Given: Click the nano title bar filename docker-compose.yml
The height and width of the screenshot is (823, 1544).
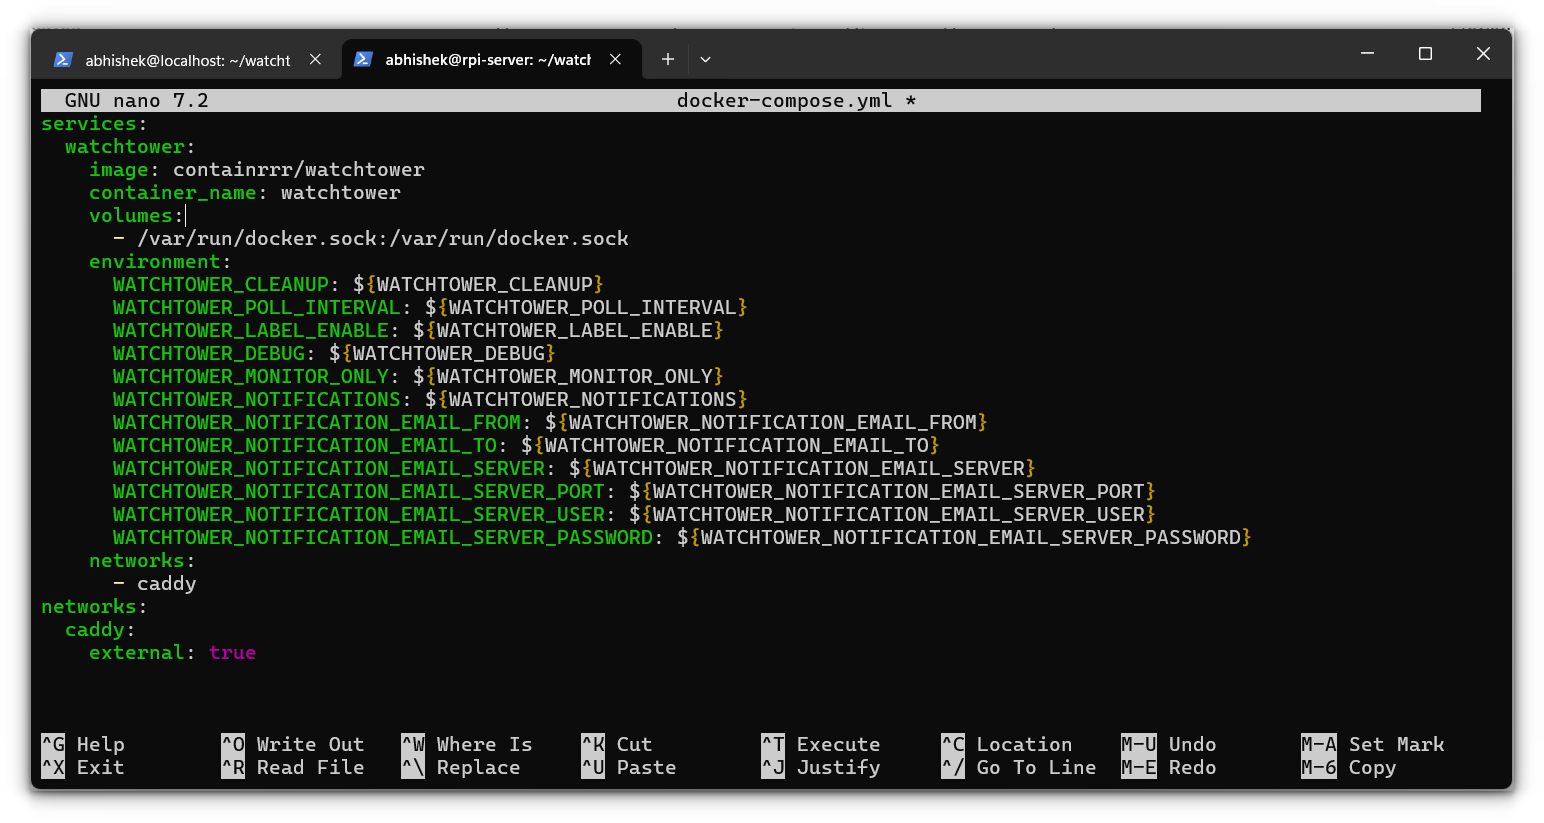Looking at the screenshot, I should (x=784, y=100).
